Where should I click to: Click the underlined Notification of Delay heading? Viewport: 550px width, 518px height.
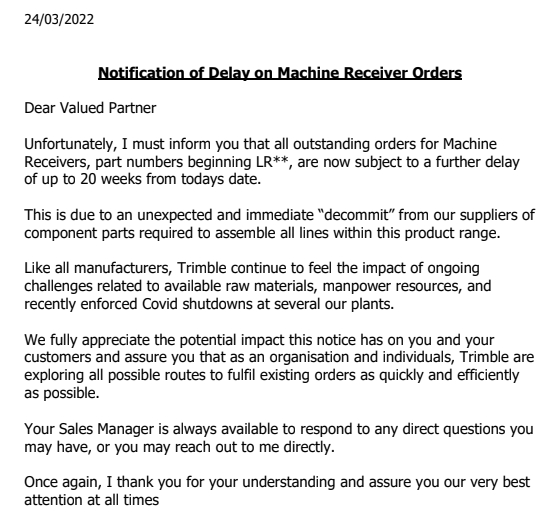(x=280, y=73)
